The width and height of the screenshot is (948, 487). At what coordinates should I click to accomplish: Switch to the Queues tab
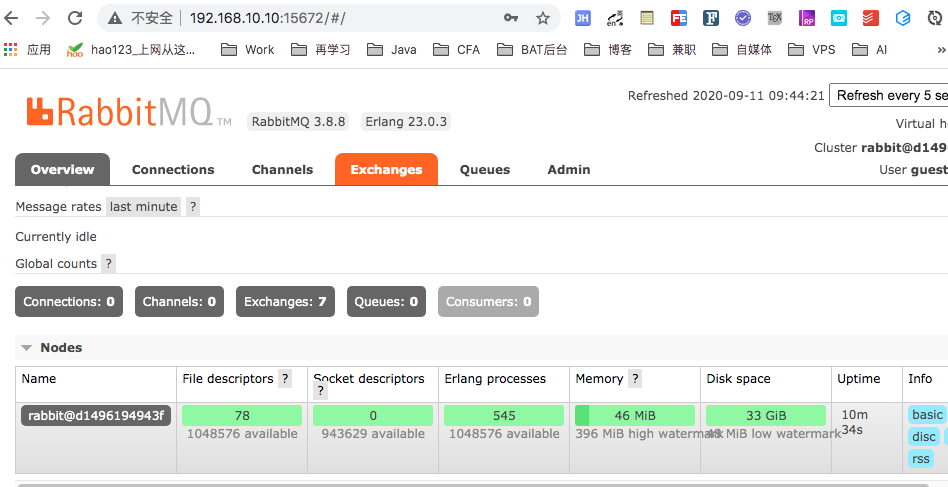pyautogui.click(x=485, y=170)
